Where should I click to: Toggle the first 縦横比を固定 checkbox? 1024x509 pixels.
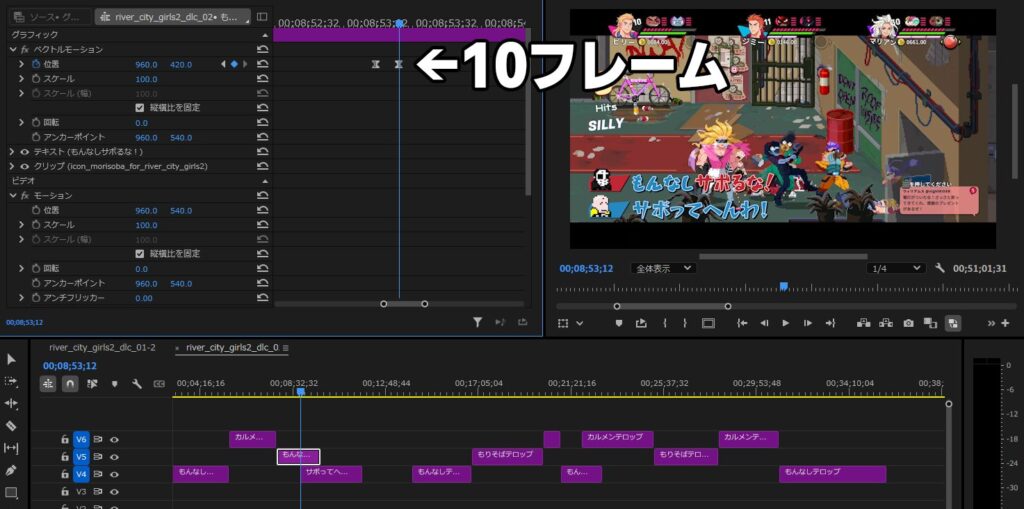(x=140, y=107)
